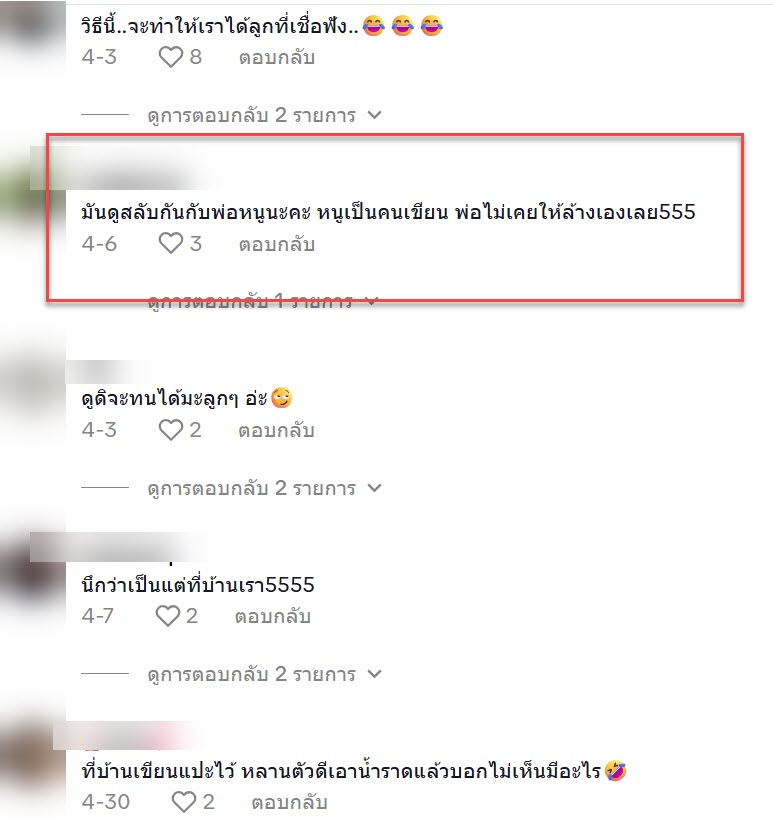This screenshot has height=819, width=773.
Task: Like the highlighted comment dated 4-6
Action: (x=171, y=243)
